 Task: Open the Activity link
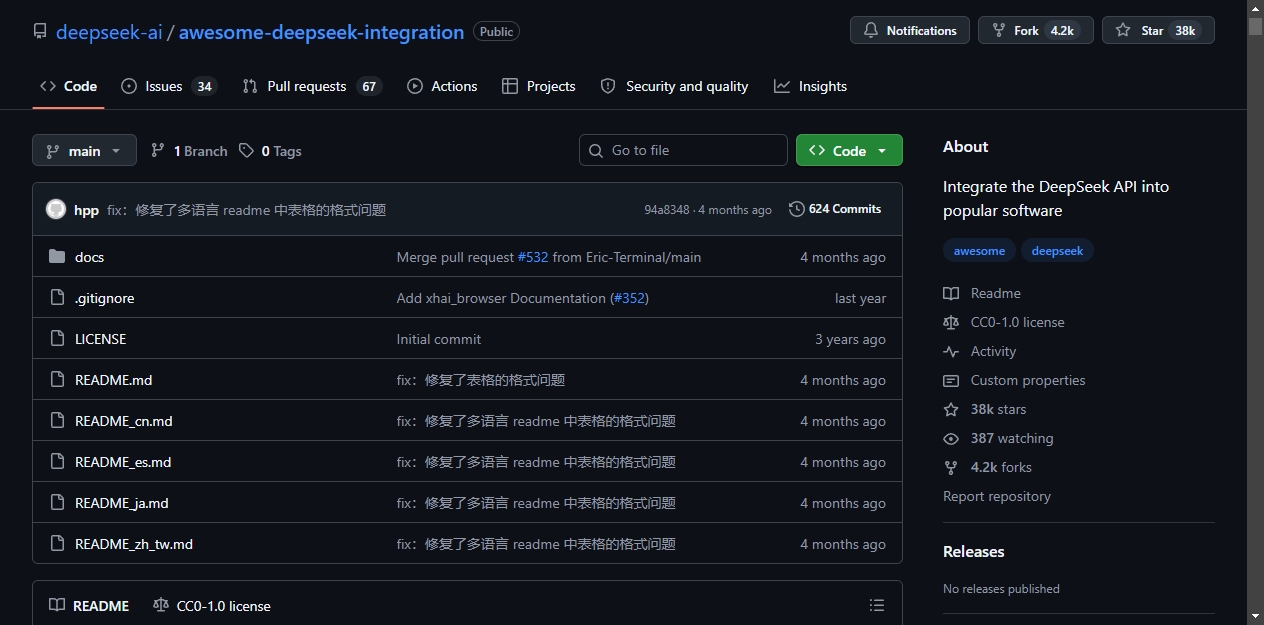pyautogui.click(x=980, y=351)
